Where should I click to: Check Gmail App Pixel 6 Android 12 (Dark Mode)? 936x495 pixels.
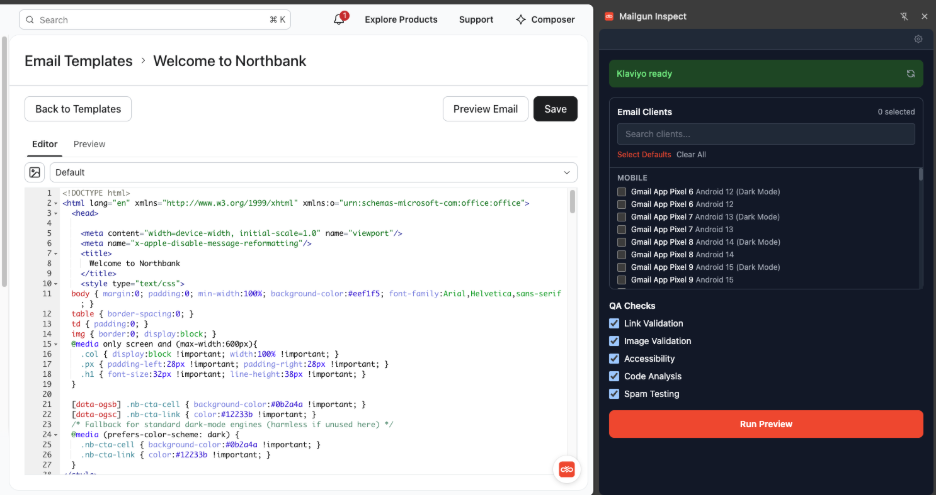coord(621,192)
